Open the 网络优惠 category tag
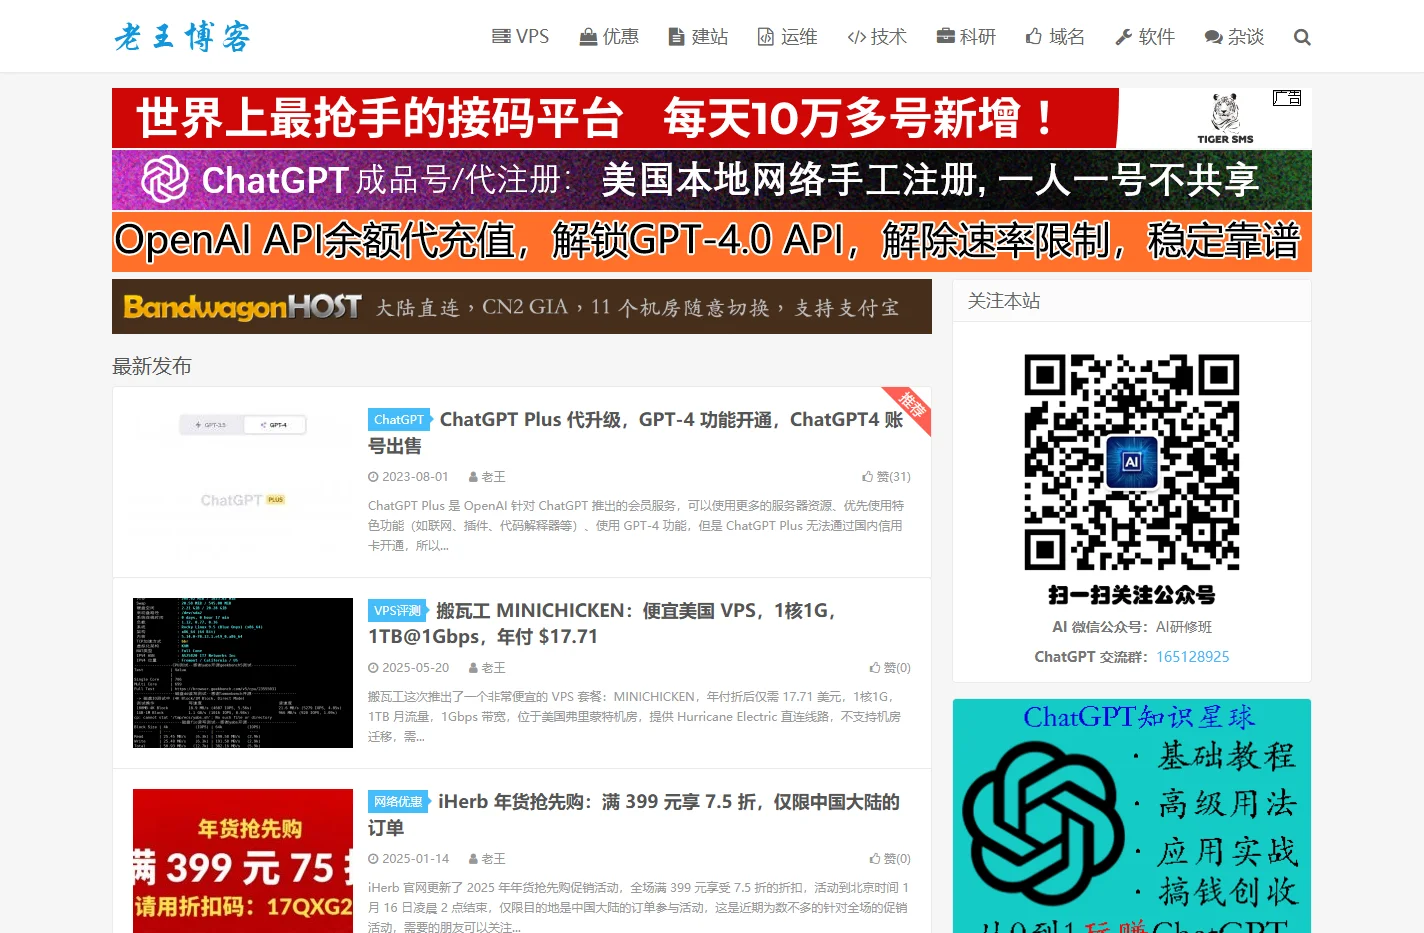Viewport: 1424px width, 933px height. [x=398, y=802]
